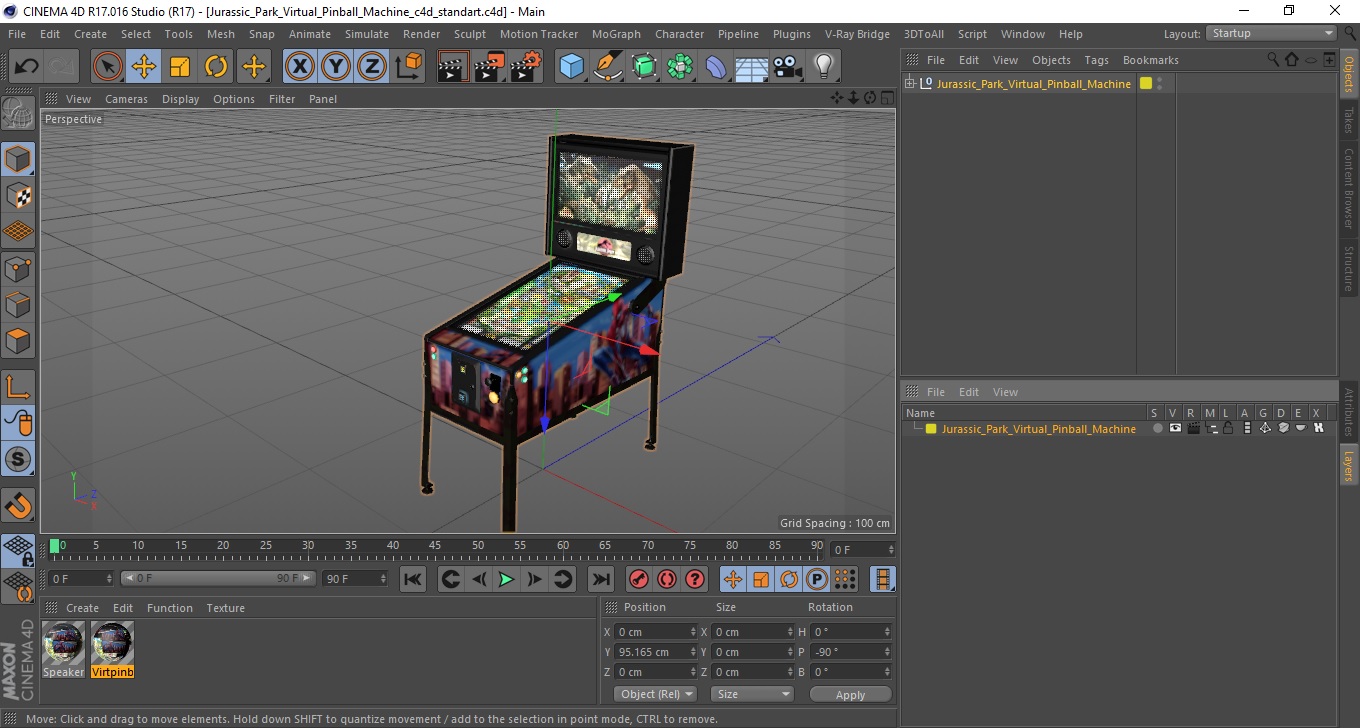Toggle Y axis lock
The height and width of the screenshot is (728, 1360).
(336, 67)
